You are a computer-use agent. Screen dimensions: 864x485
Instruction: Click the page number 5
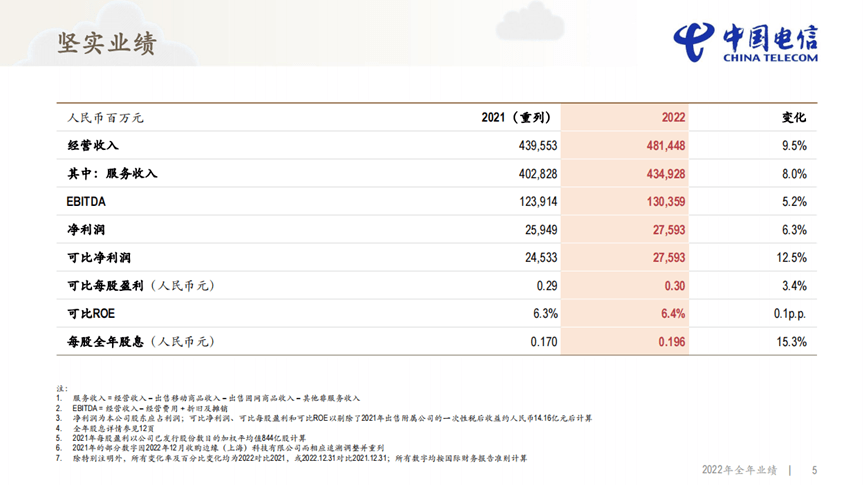pyautogui.click(x=814, y=470)
